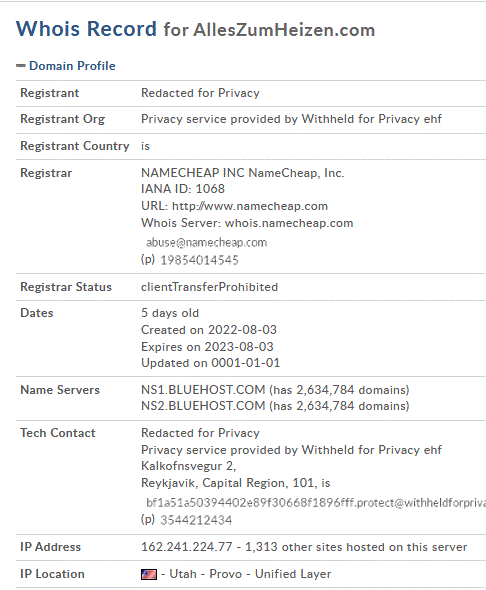Click the Registrant Org privacy service value
This screenshot has height=590, width=486.
(x=291, y=119)
